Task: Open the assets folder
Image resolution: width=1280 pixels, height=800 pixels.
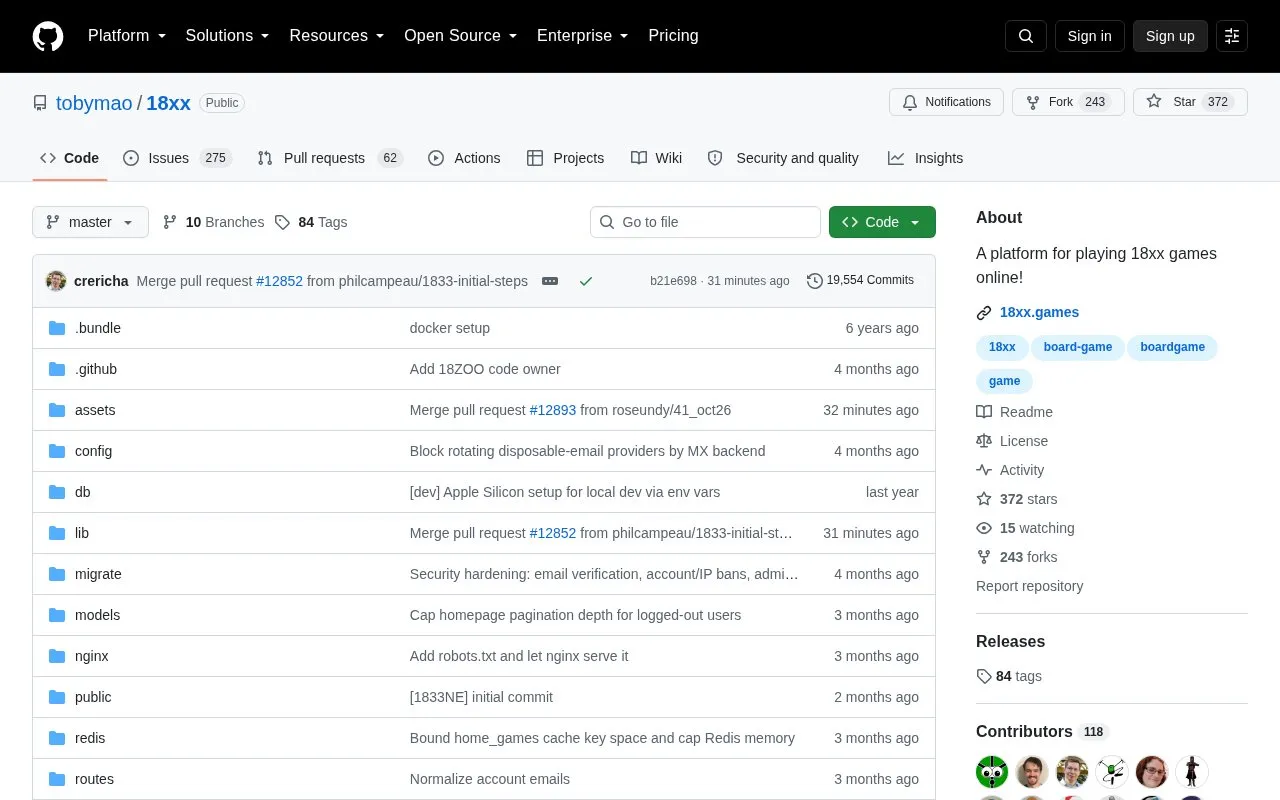Action: click(x=95, y=410)
